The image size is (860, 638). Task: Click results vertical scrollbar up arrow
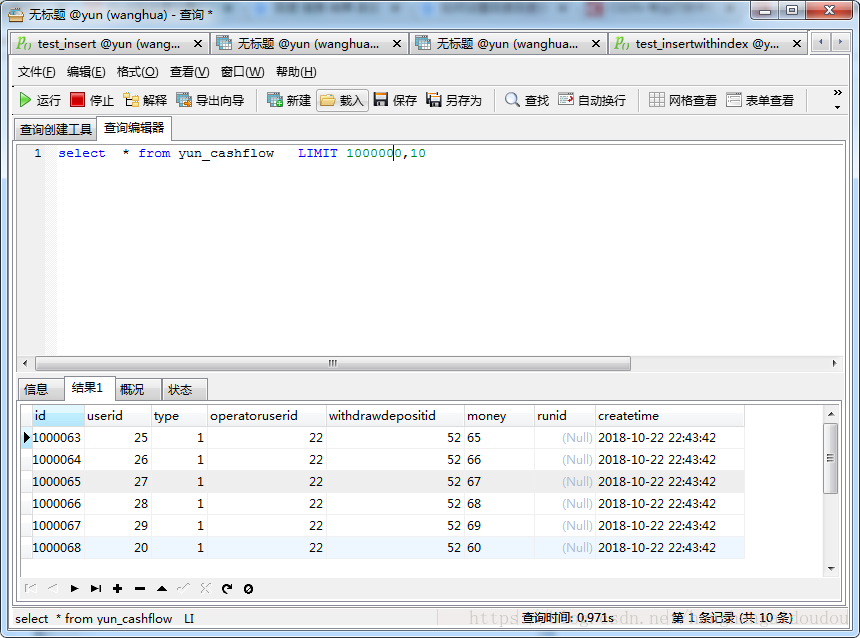[x=831, y=414]
